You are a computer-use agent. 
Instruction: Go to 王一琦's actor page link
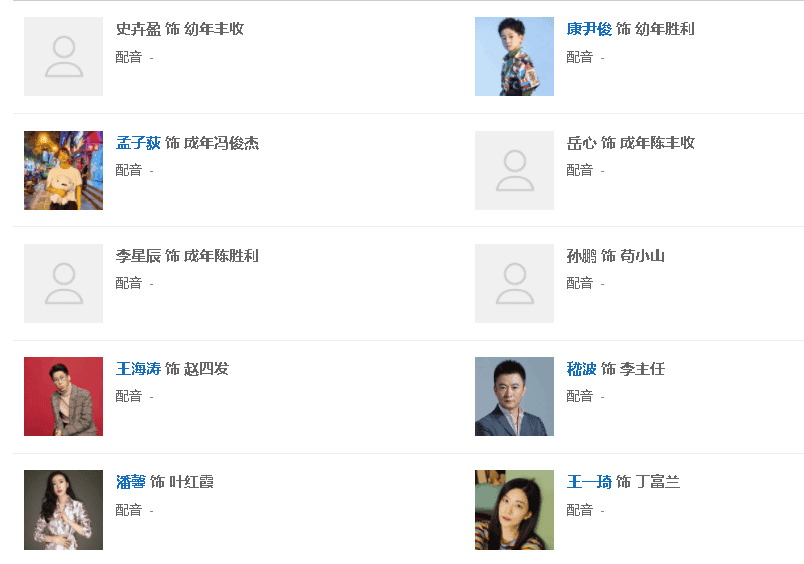[x=589, y=482]
